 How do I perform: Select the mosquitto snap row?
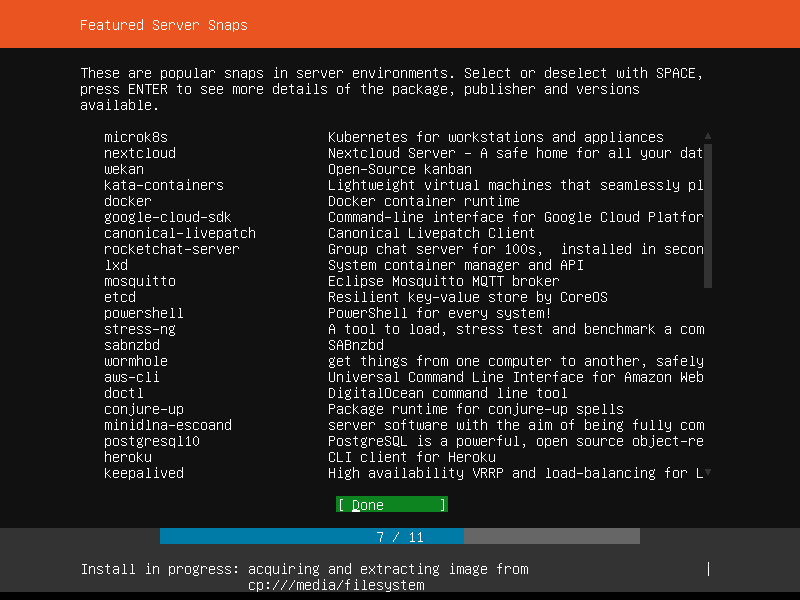click(391, 281)
